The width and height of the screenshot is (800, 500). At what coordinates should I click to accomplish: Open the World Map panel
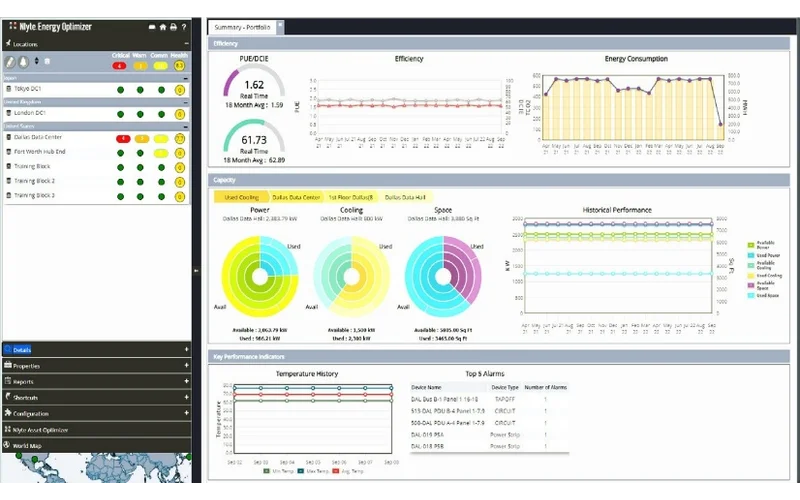(x=27, y=446)
